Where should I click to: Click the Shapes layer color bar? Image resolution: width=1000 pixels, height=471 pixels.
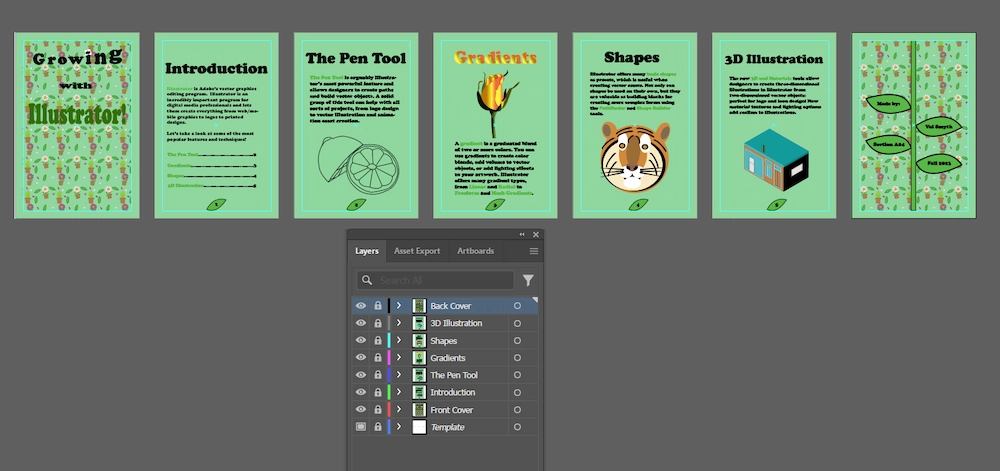pos(389,340)
